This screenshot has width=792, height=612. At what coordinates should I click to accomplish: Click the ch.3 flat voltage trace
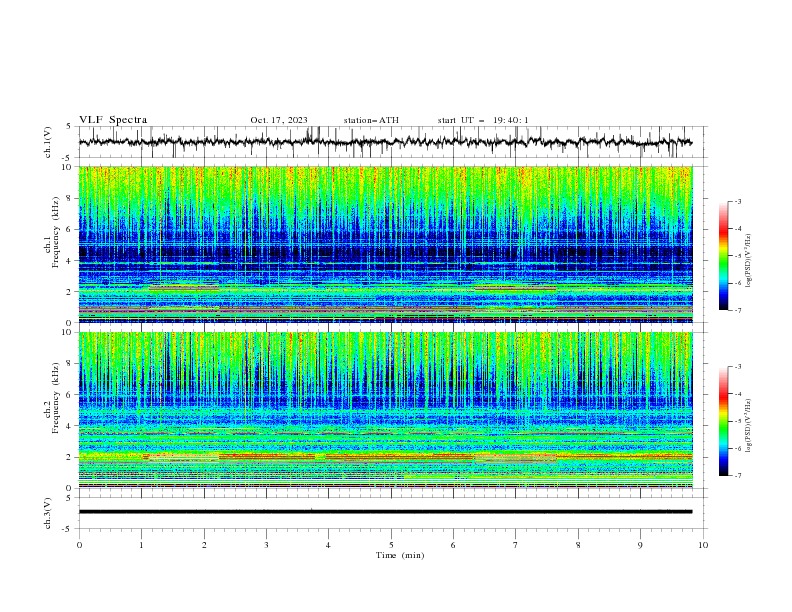pos(385,512)
